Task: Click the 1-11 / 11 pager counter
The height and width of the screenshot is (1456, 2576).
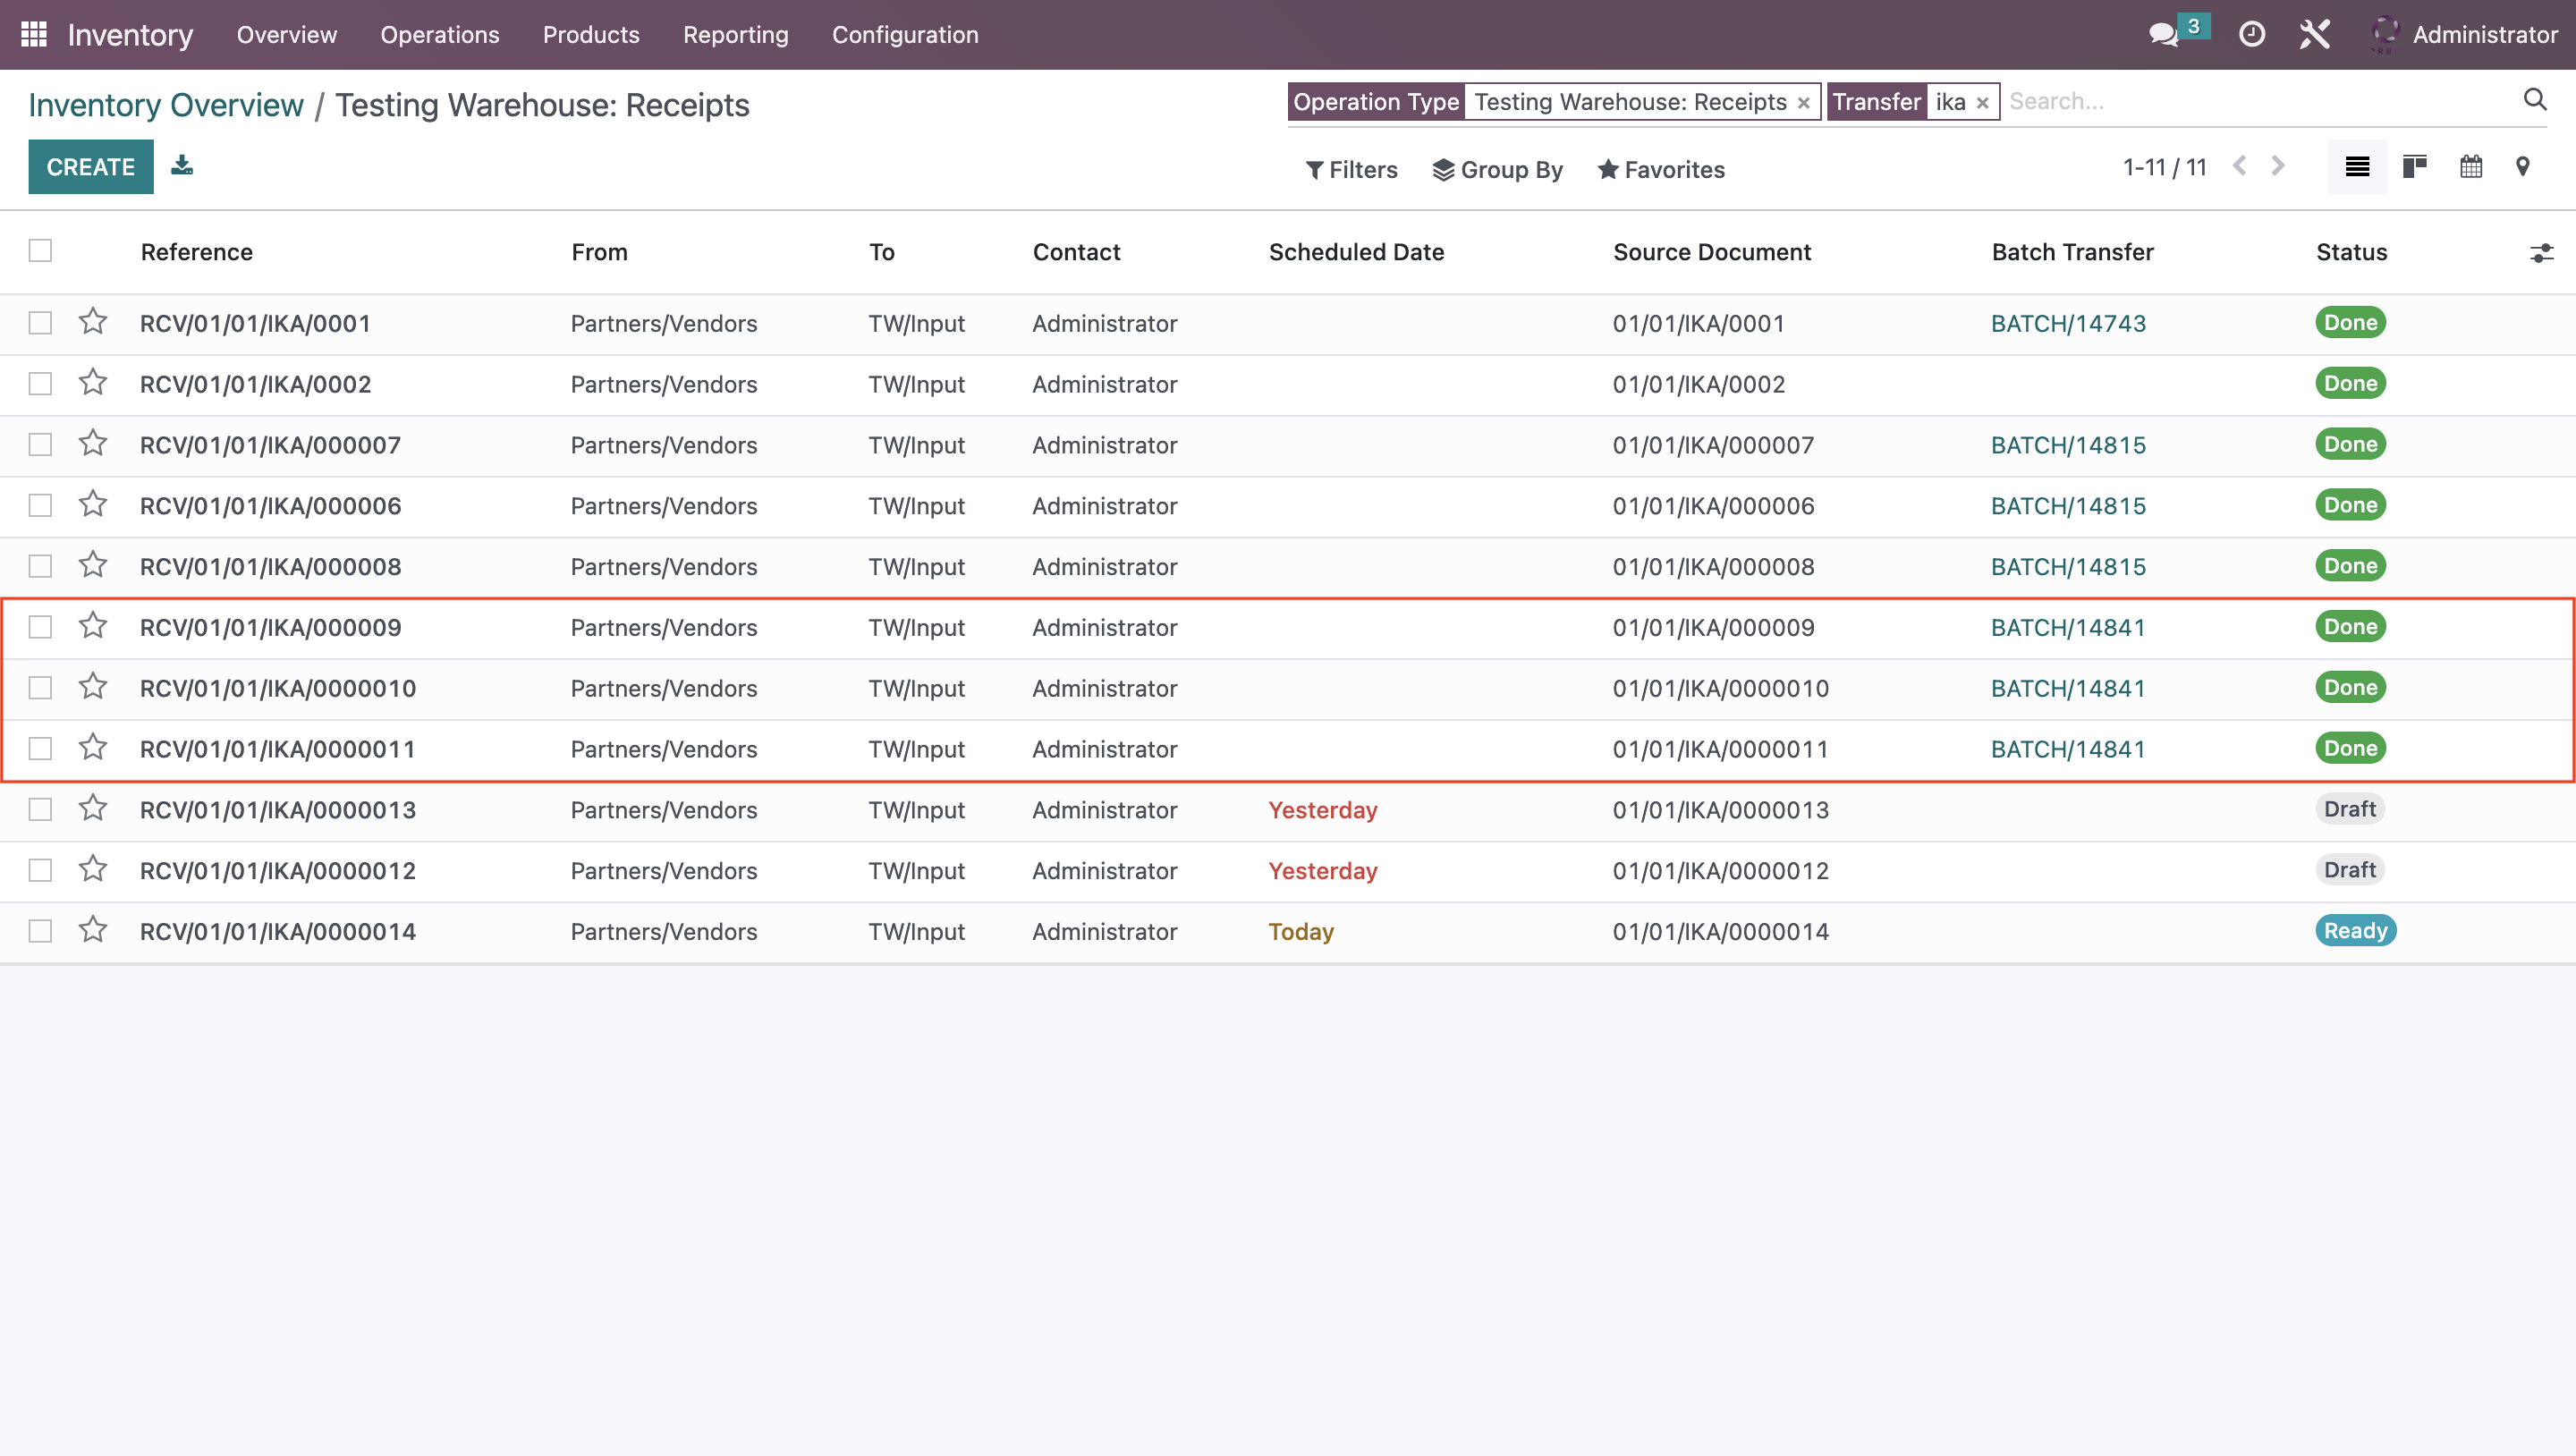Action: 2164,167
